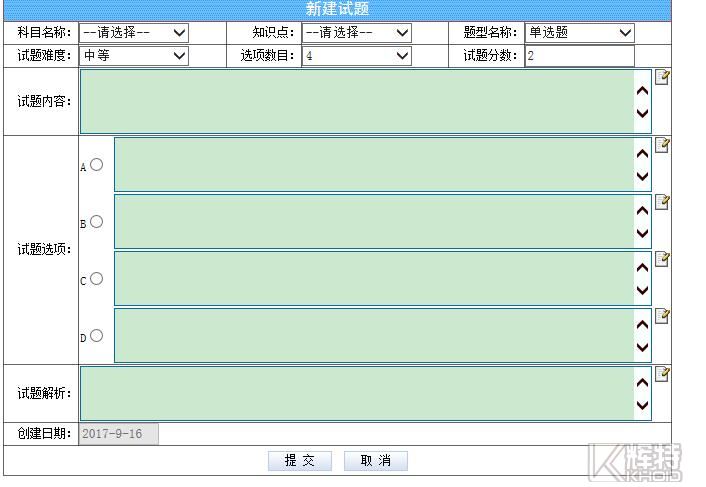Mark option C radio button
Screen dimensions: 706x487
(x=96, y=279)
